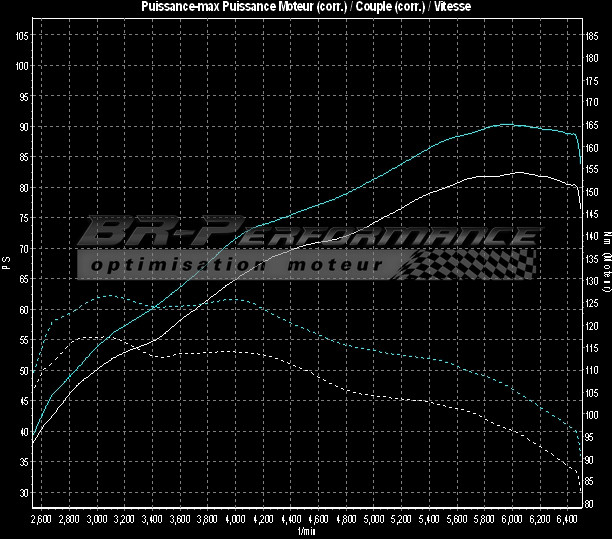Click the 80 value on the right axis

click(590, 503)
